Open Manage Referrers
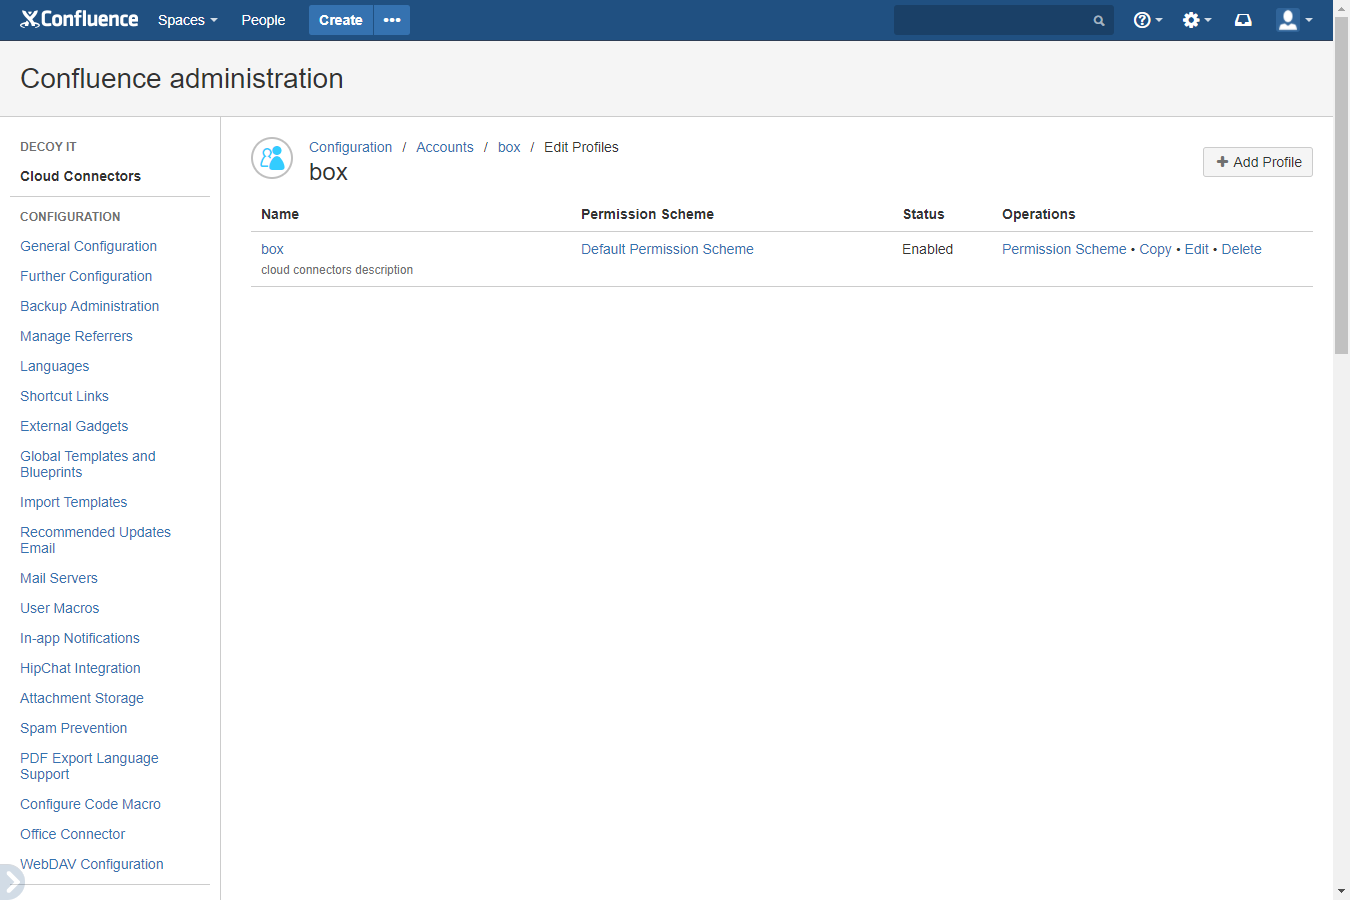 click(x=76, y=336)
